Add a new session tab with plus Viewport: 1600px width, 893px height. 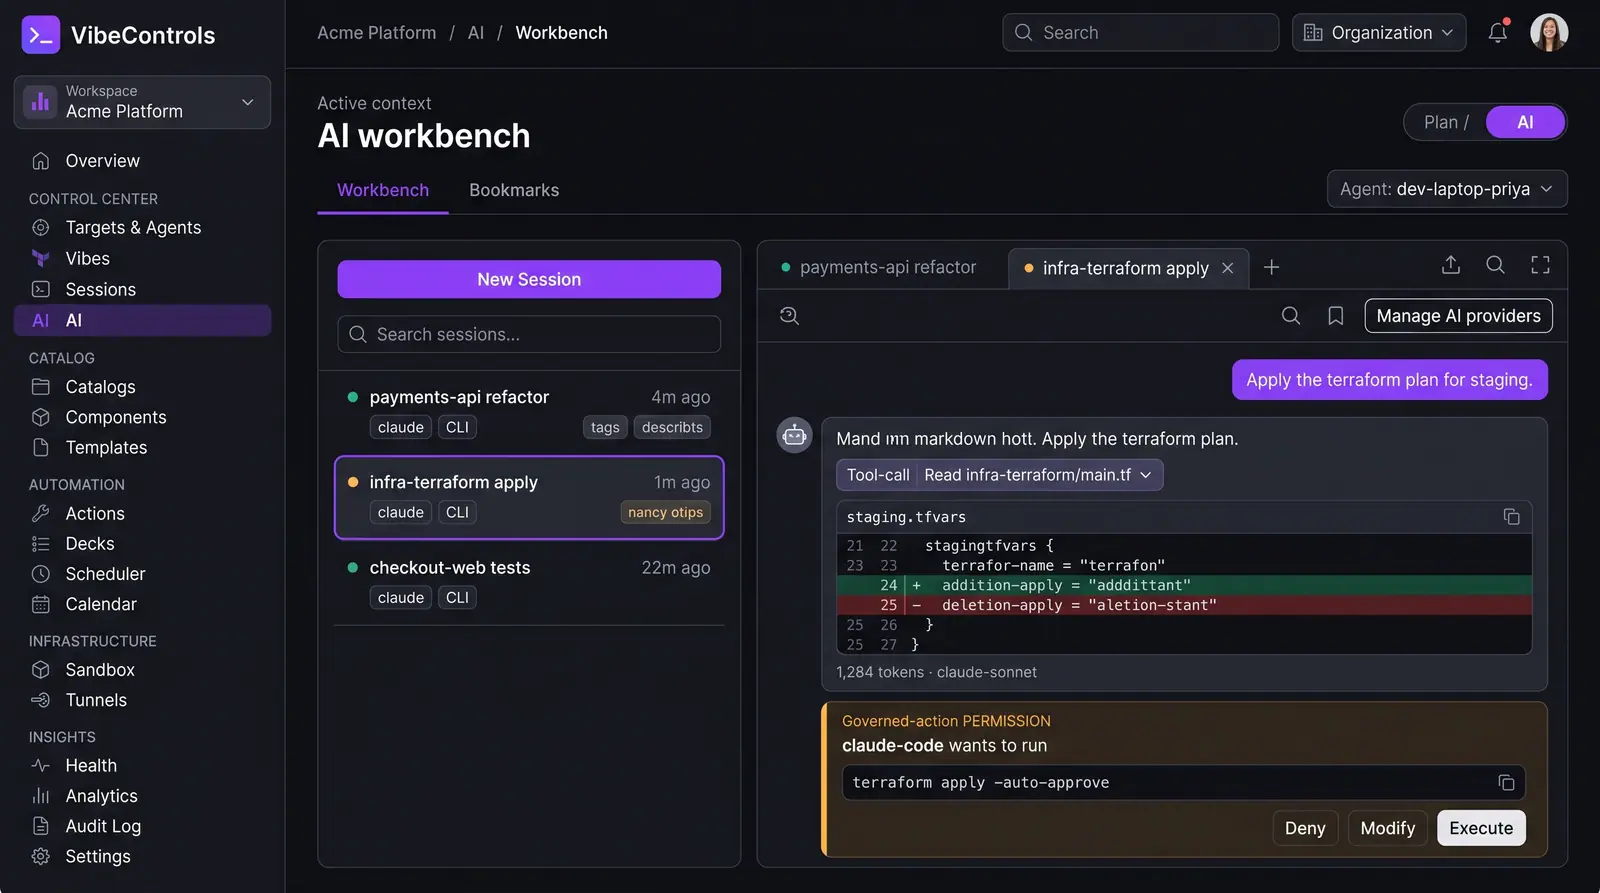[1271, 267]
